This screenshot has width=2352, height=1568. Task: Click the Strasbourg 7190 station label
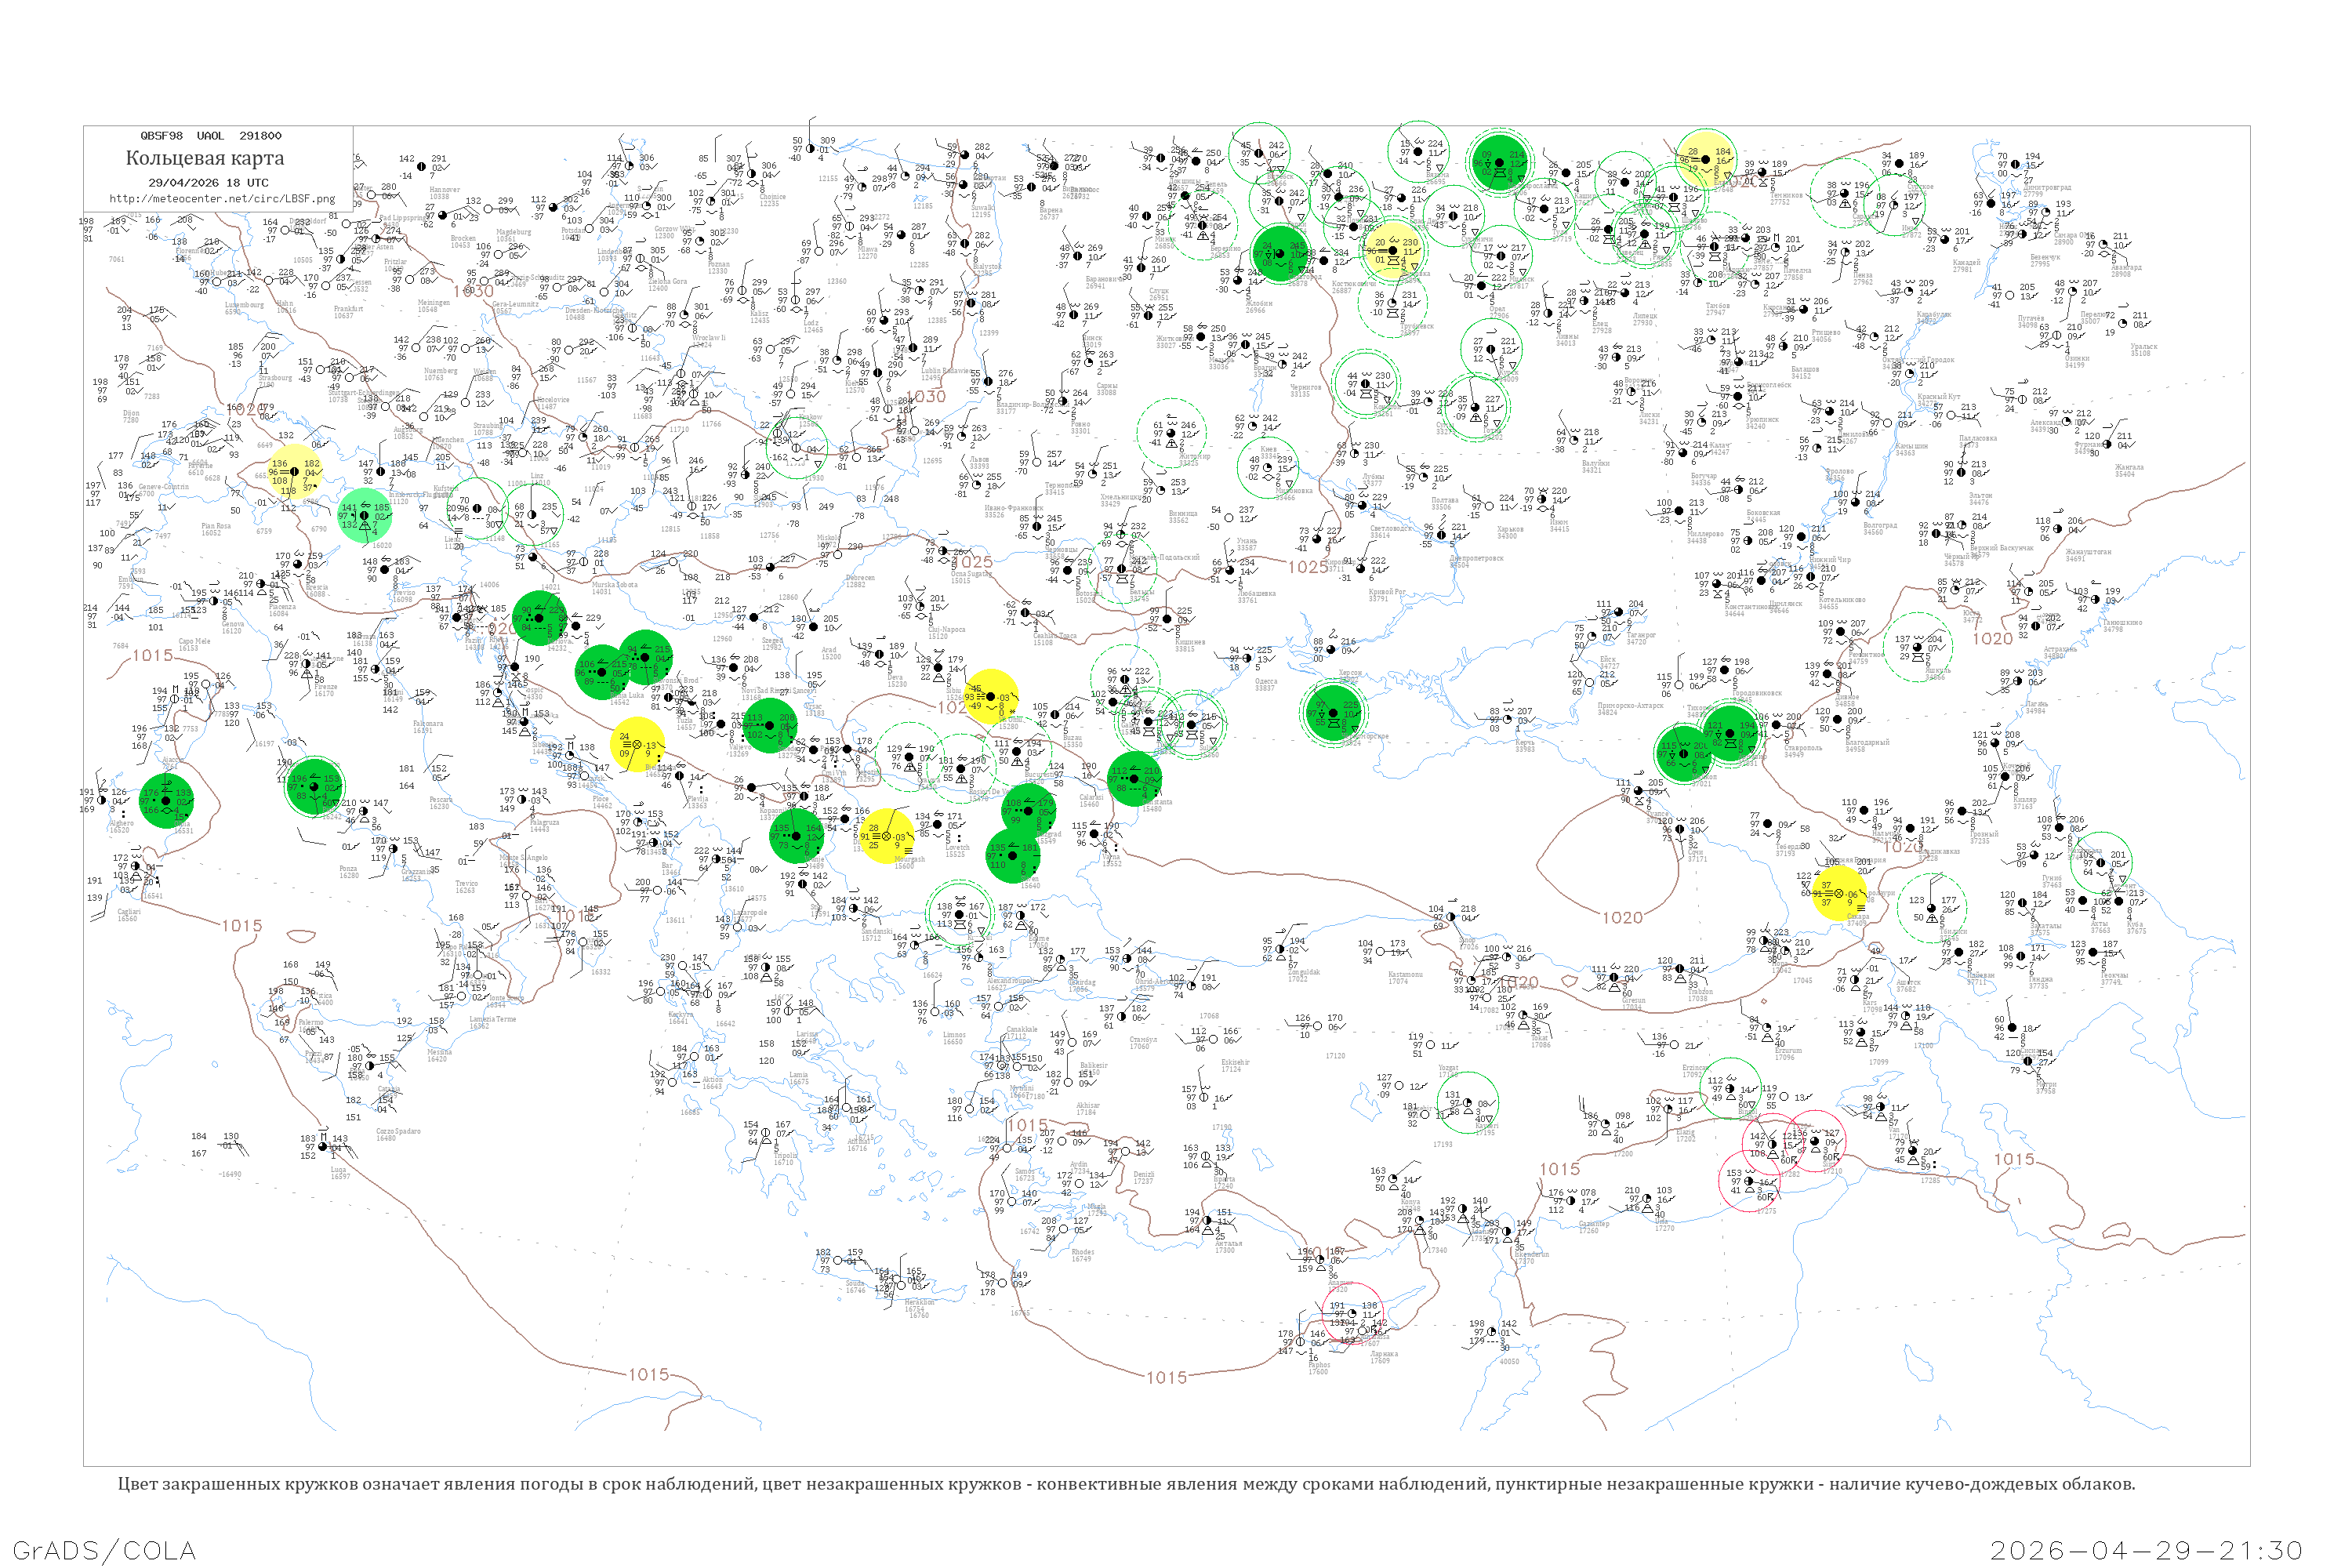276,380
